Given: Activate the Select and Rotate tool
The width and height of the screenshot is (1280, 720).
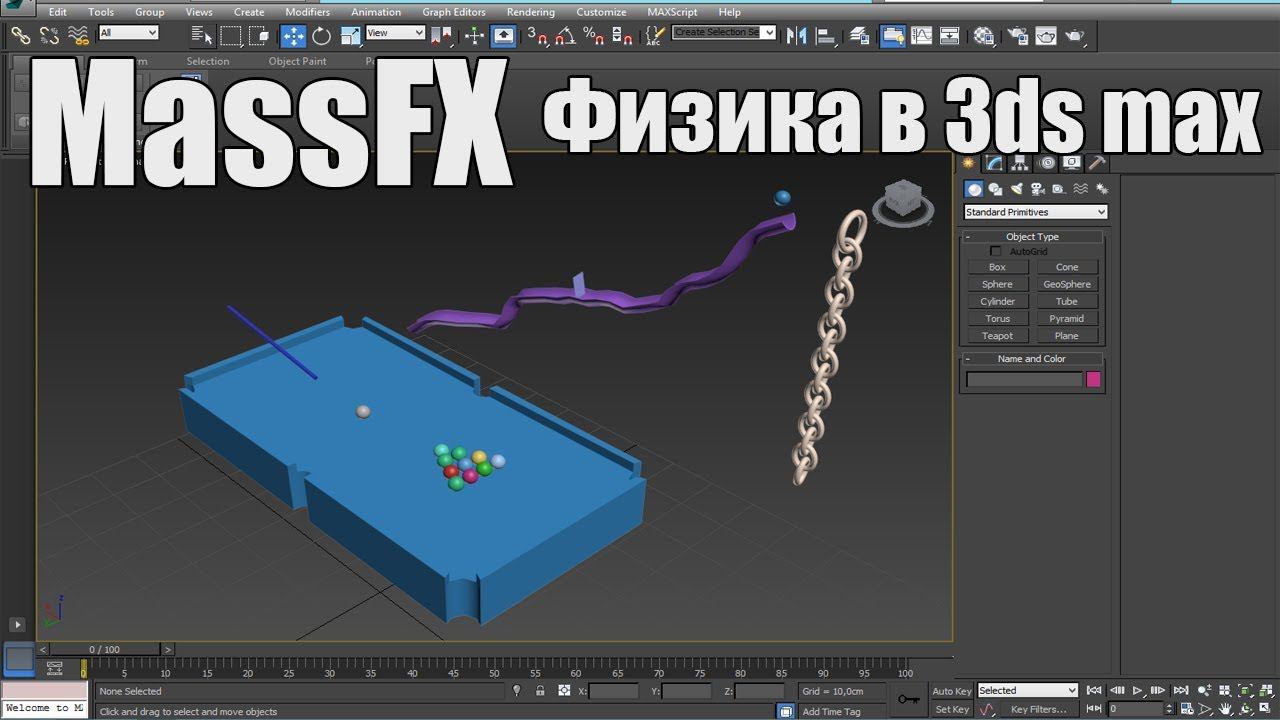Looking at the screenshot, I should point(321,36).
